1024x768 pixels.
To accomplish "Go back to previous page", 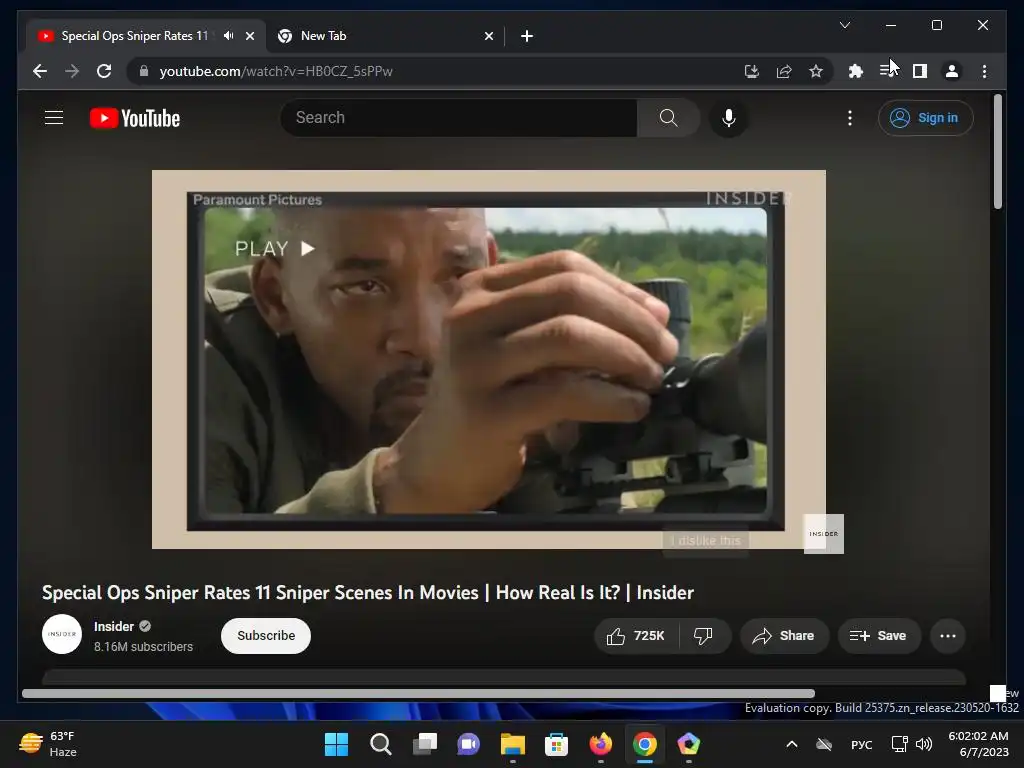I will [40, 71].
